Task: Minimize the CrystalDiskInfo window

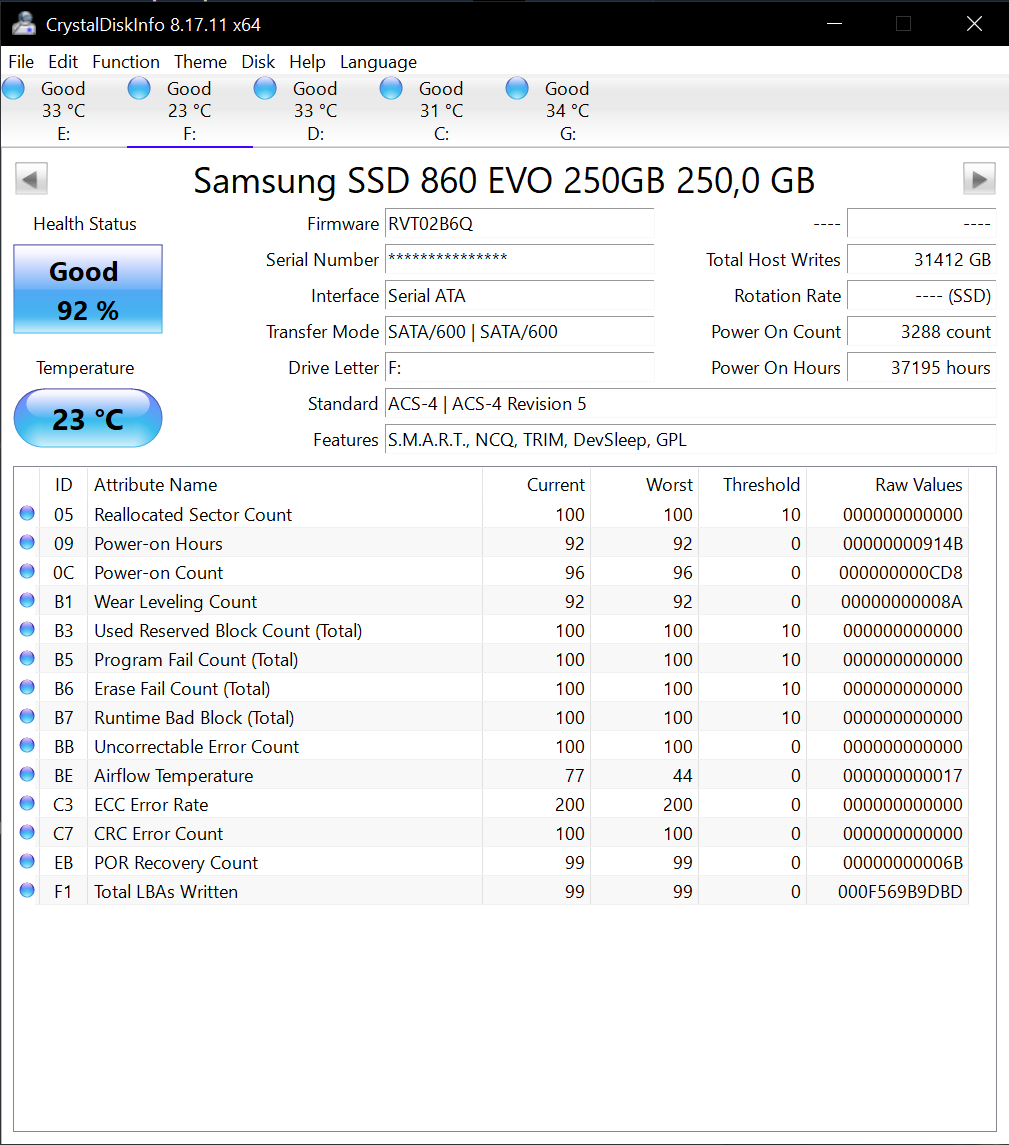Action: click(835, 23)
